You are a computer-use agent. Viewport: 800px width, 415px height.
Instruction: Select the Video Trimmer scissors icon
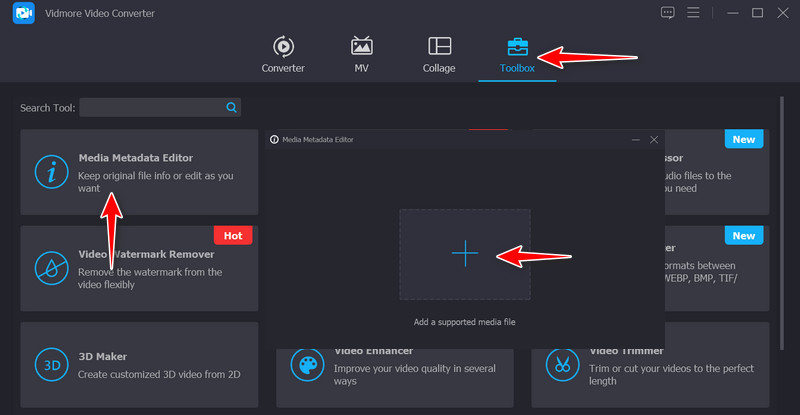pos(562,362)
